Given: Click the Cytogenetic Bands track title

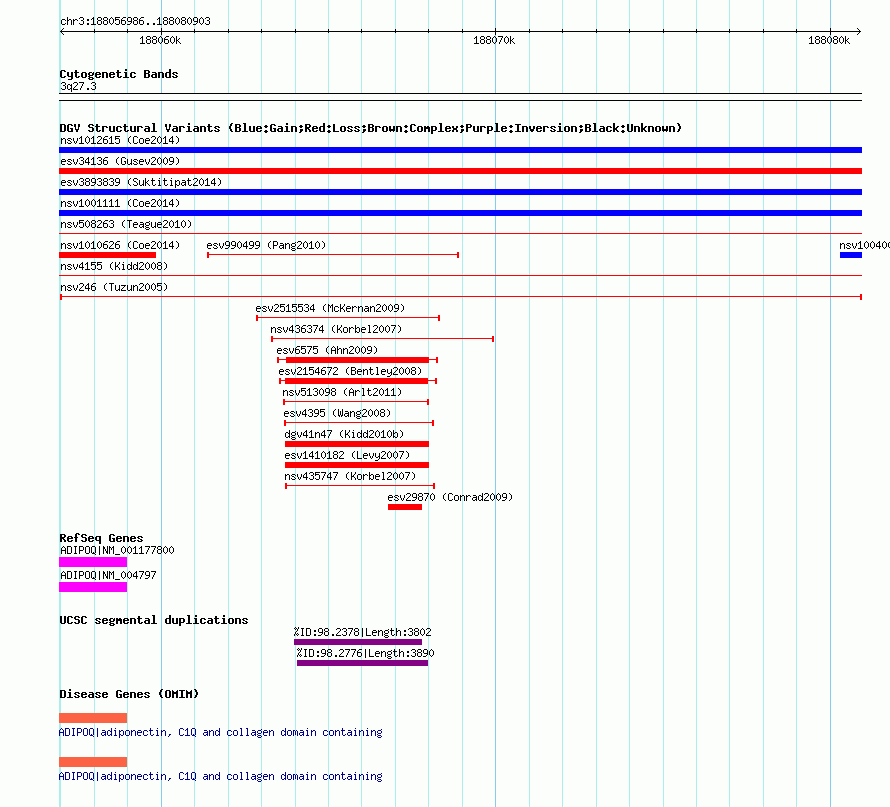Looking at the screenshot, I should [x=119, y=74].
